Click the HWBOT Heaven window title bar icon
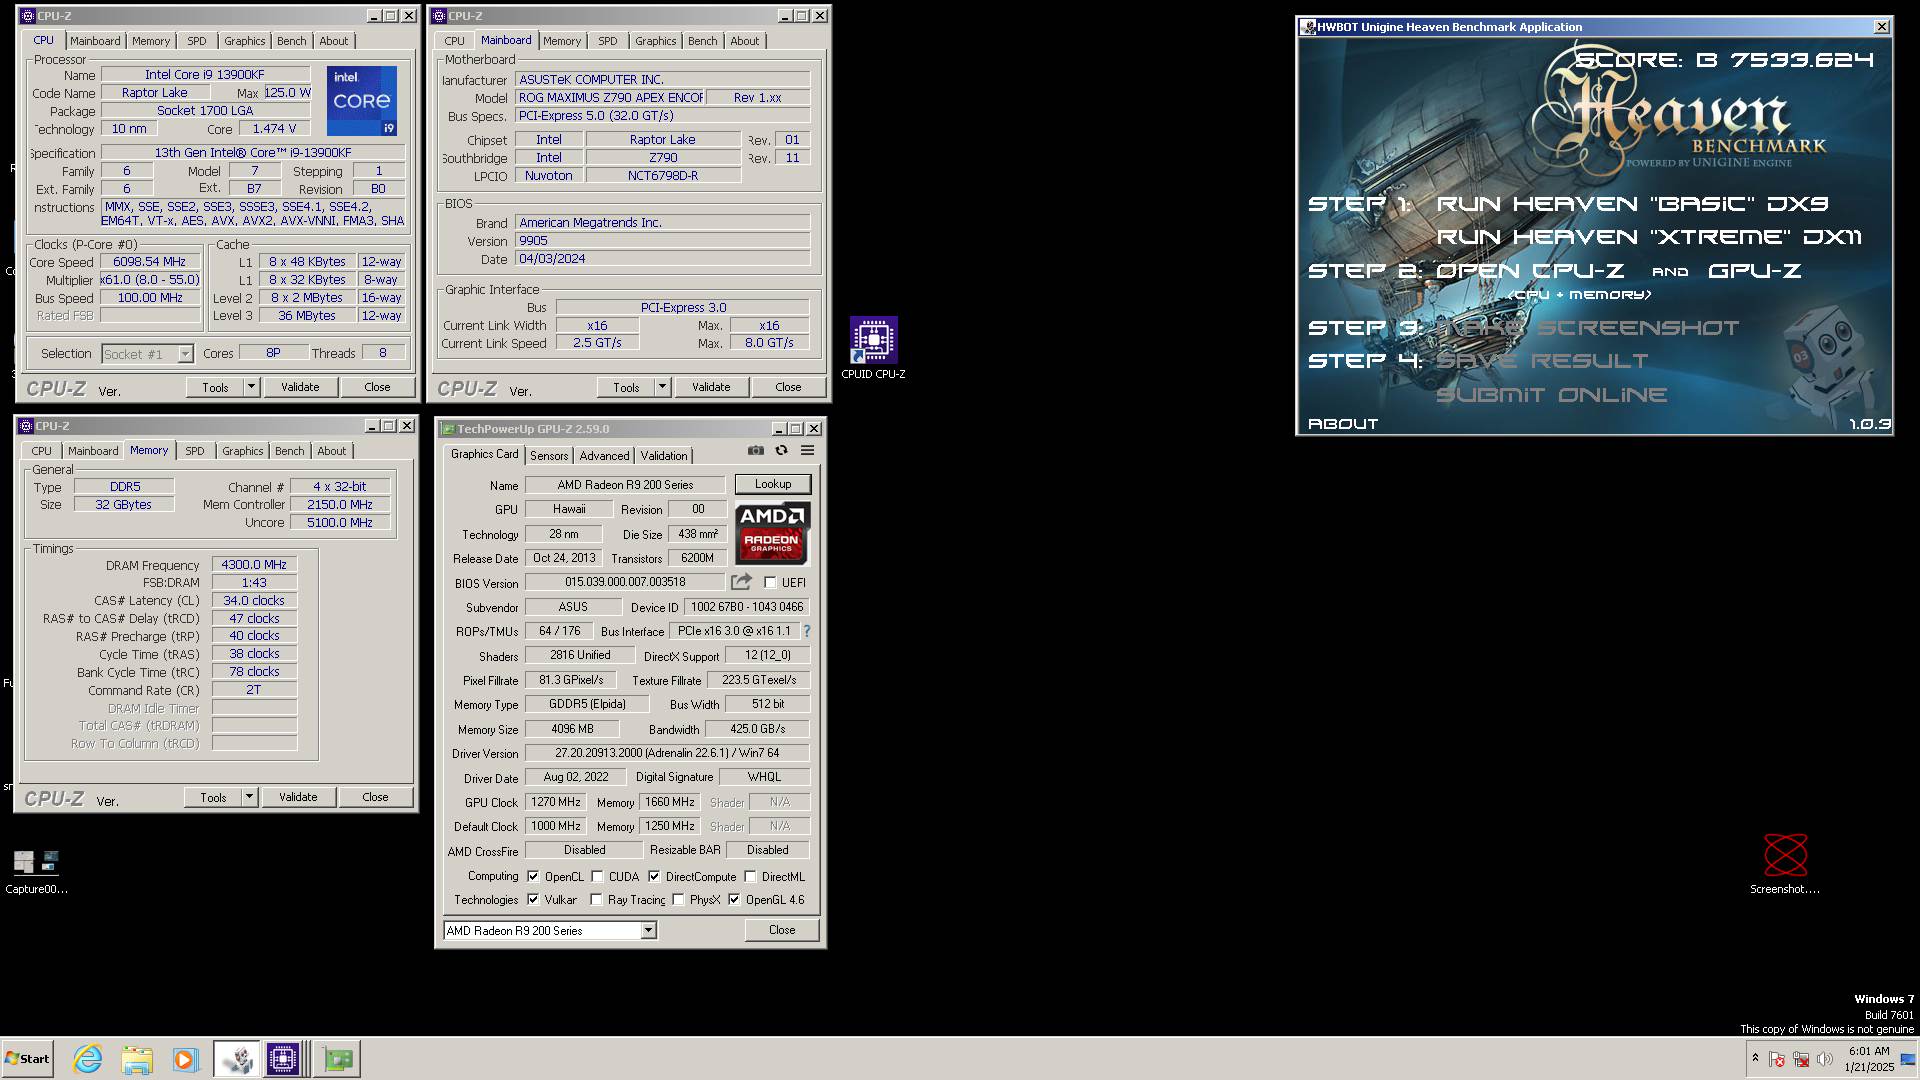 point(1308,27)
